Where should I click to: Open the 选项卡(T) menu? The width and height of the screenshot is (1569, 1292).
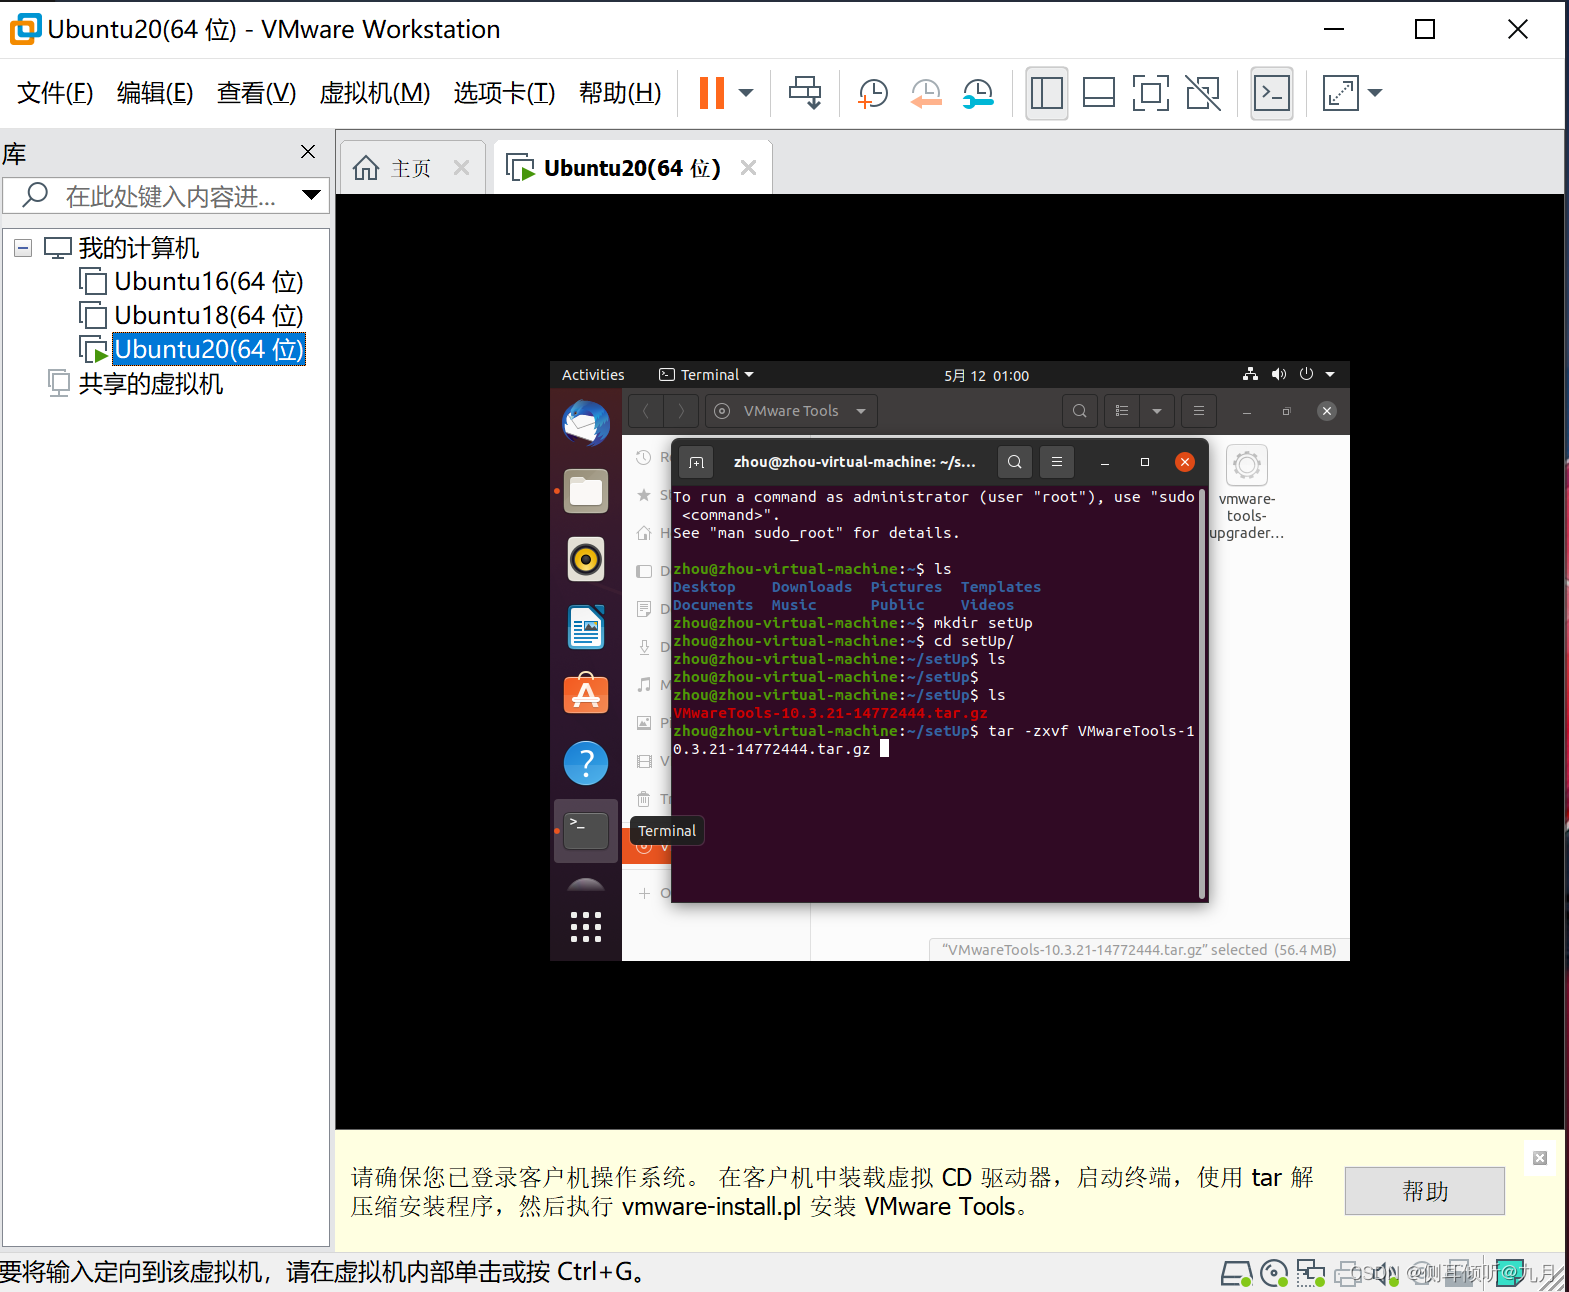tap(505, 93)
